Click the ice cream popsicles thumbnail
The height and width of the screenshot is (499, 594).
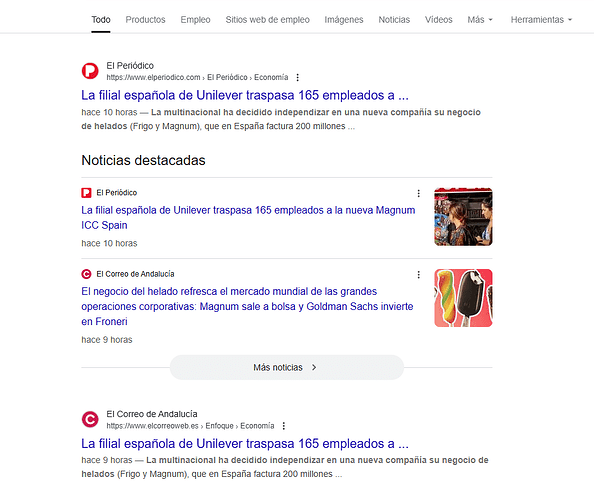(x=463, y=298)
